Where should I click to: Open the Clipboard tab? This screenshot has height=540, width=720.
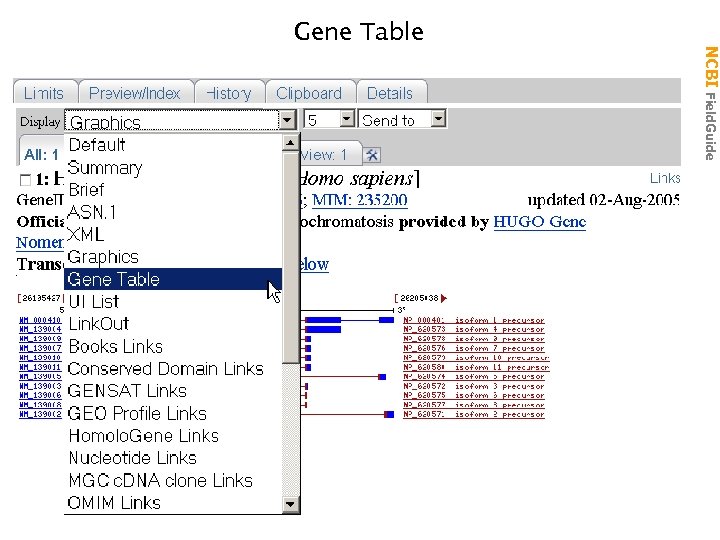[x=309, y=93]
